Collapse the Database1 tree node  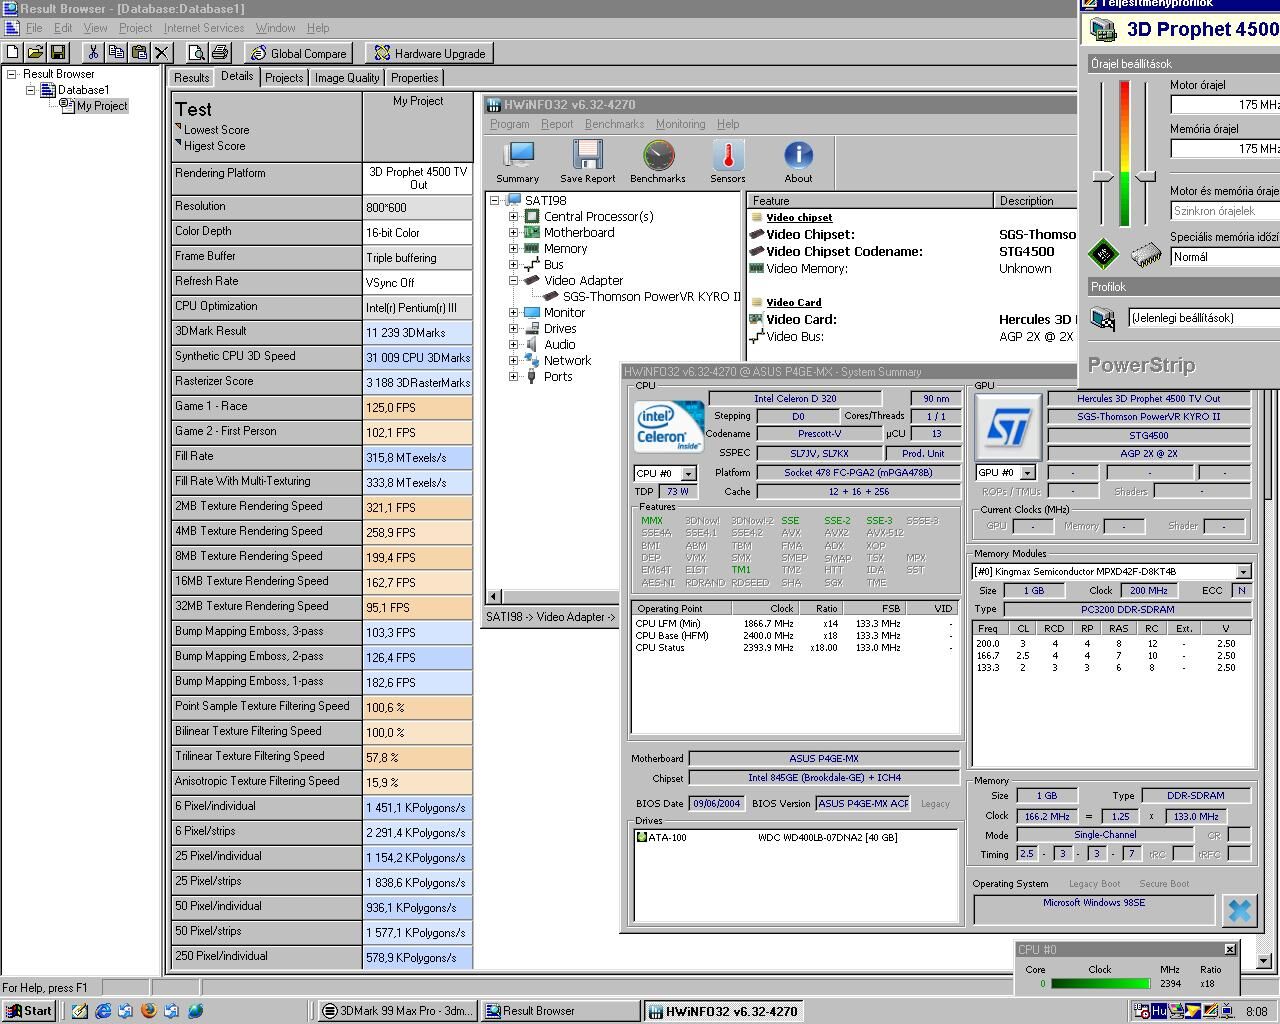[x=30, y=90]
